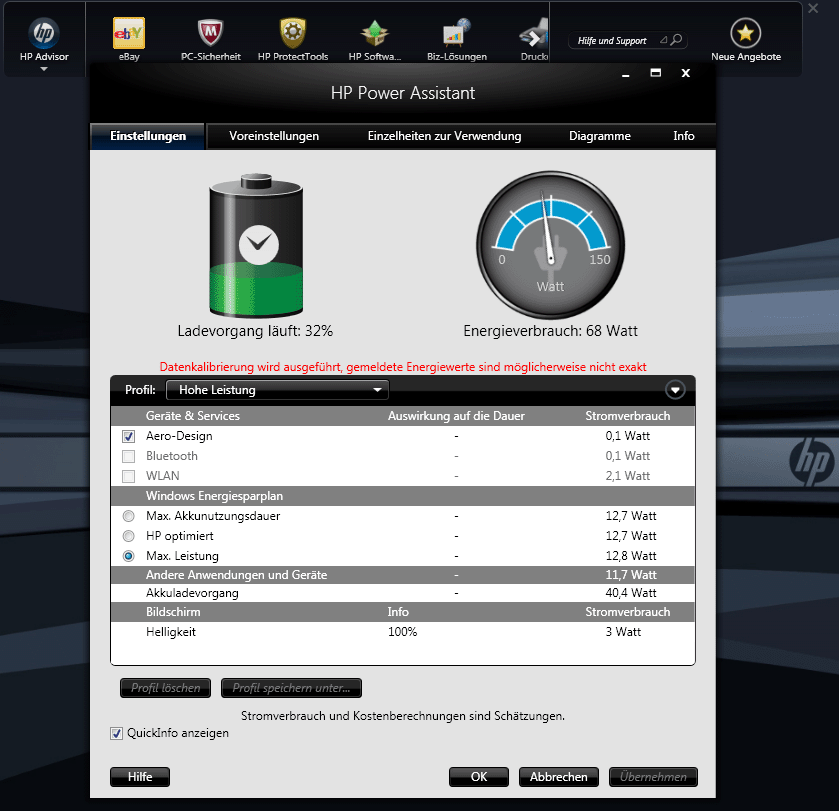Click the battery charge status graphic
Image resolution: width=839 pixels, height=811 pixels.
256,245
